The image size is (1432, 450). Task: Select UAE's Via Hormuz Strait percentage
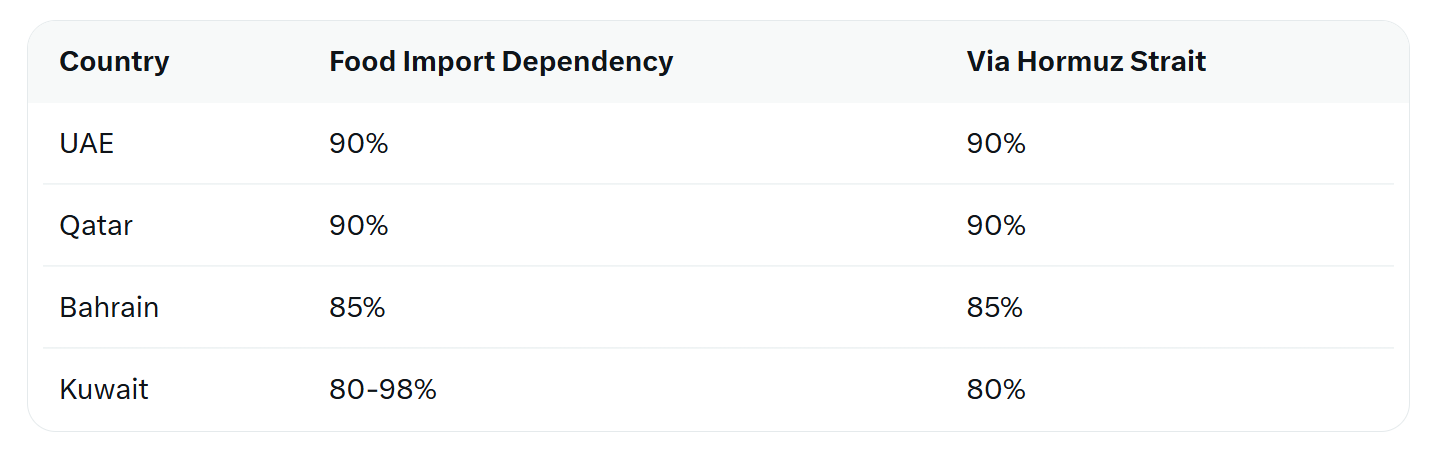996,144
